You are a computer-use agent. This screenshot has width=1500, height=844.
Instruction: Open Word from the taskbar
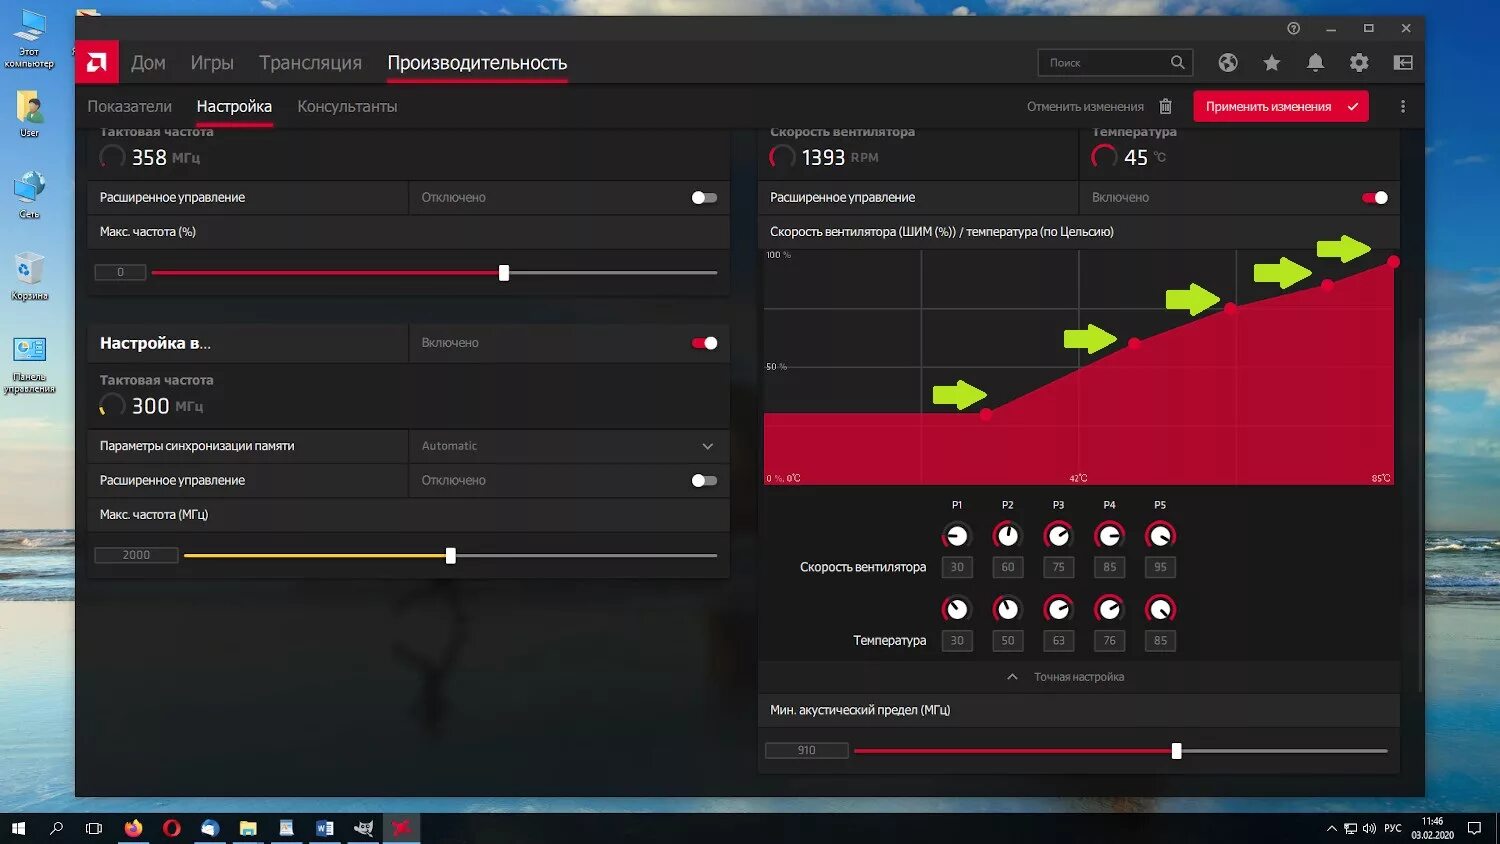[324, 828]
